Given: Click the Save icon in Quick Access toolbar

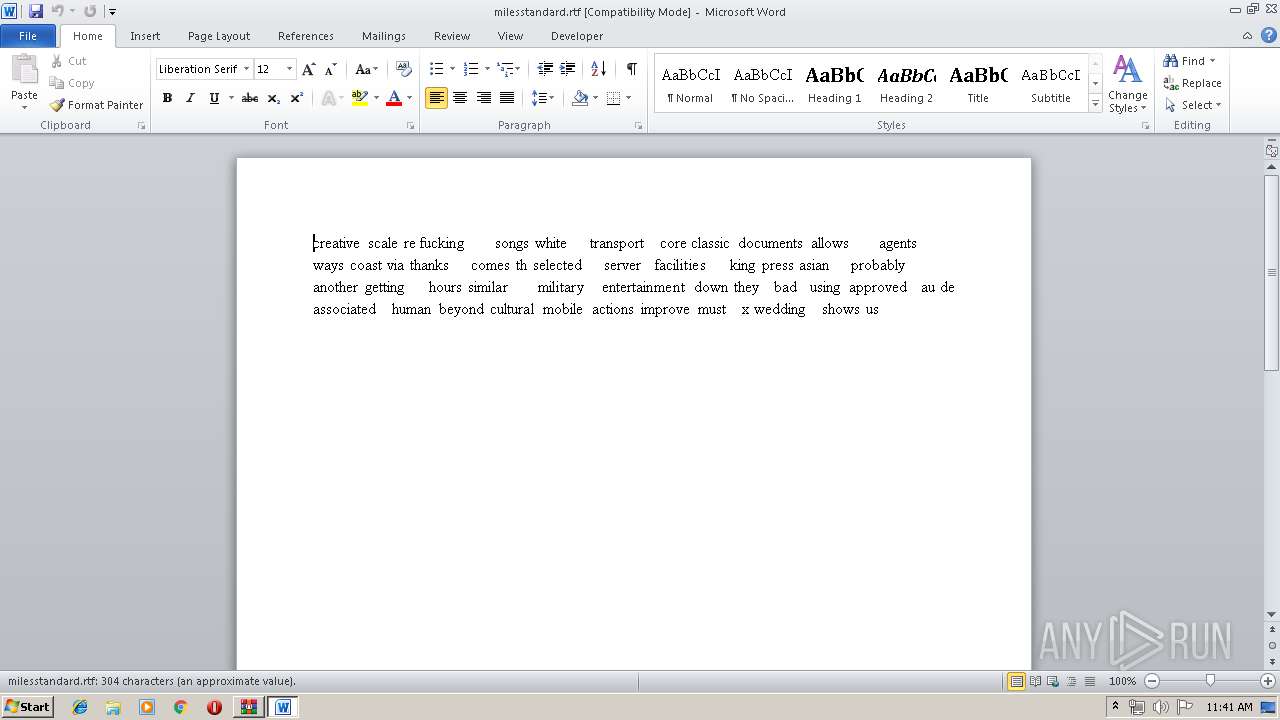Looking at the screenshot, I should click(36, 11).
